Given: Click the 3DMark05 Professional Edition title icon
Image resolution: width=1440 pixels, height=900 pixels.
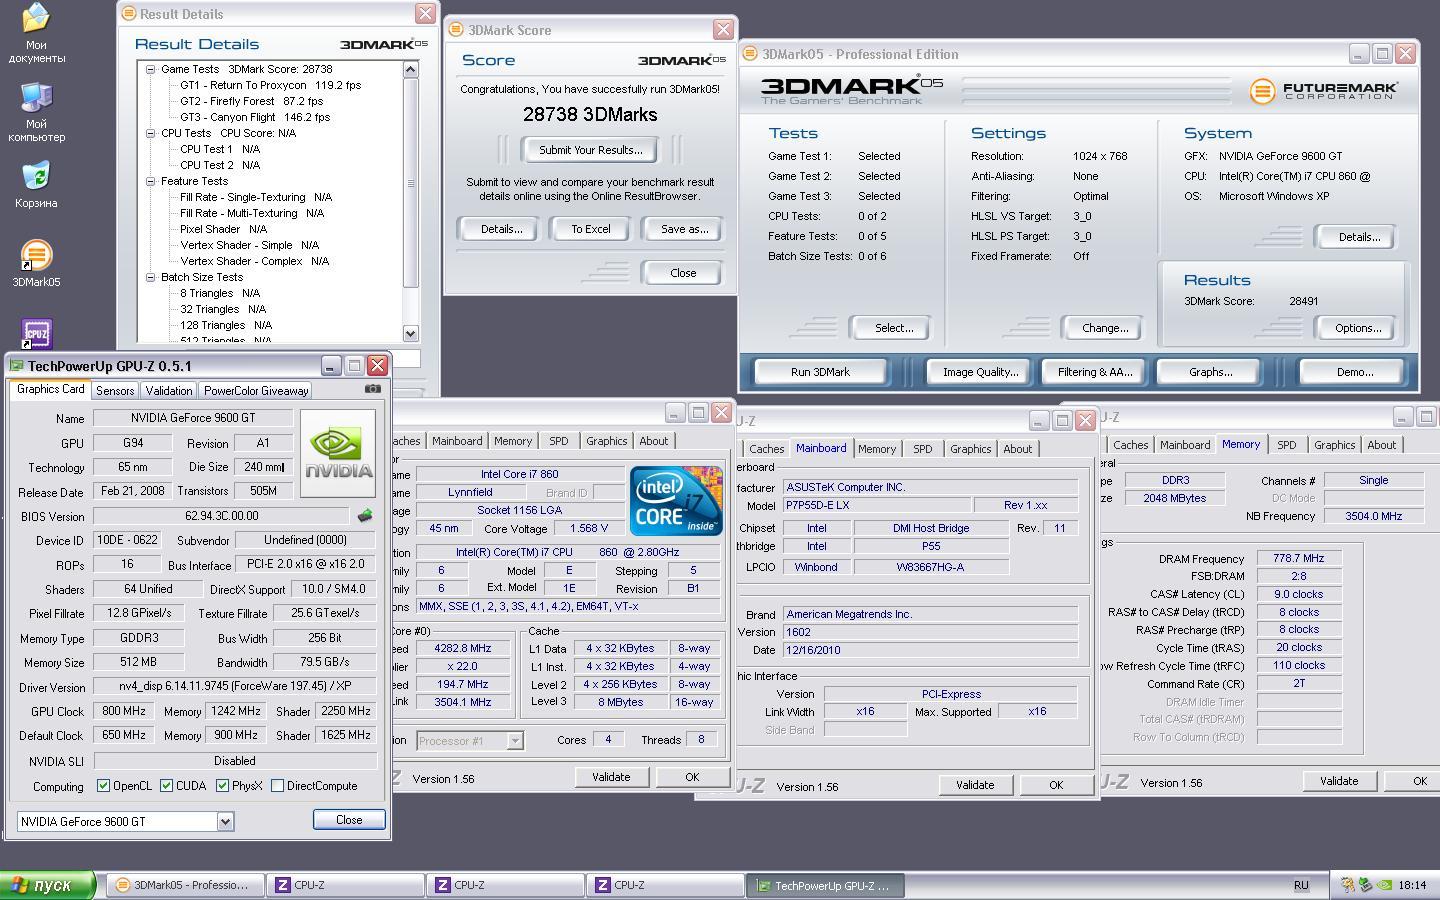Looking at the screenshot, I should click(x=750, y=54).
